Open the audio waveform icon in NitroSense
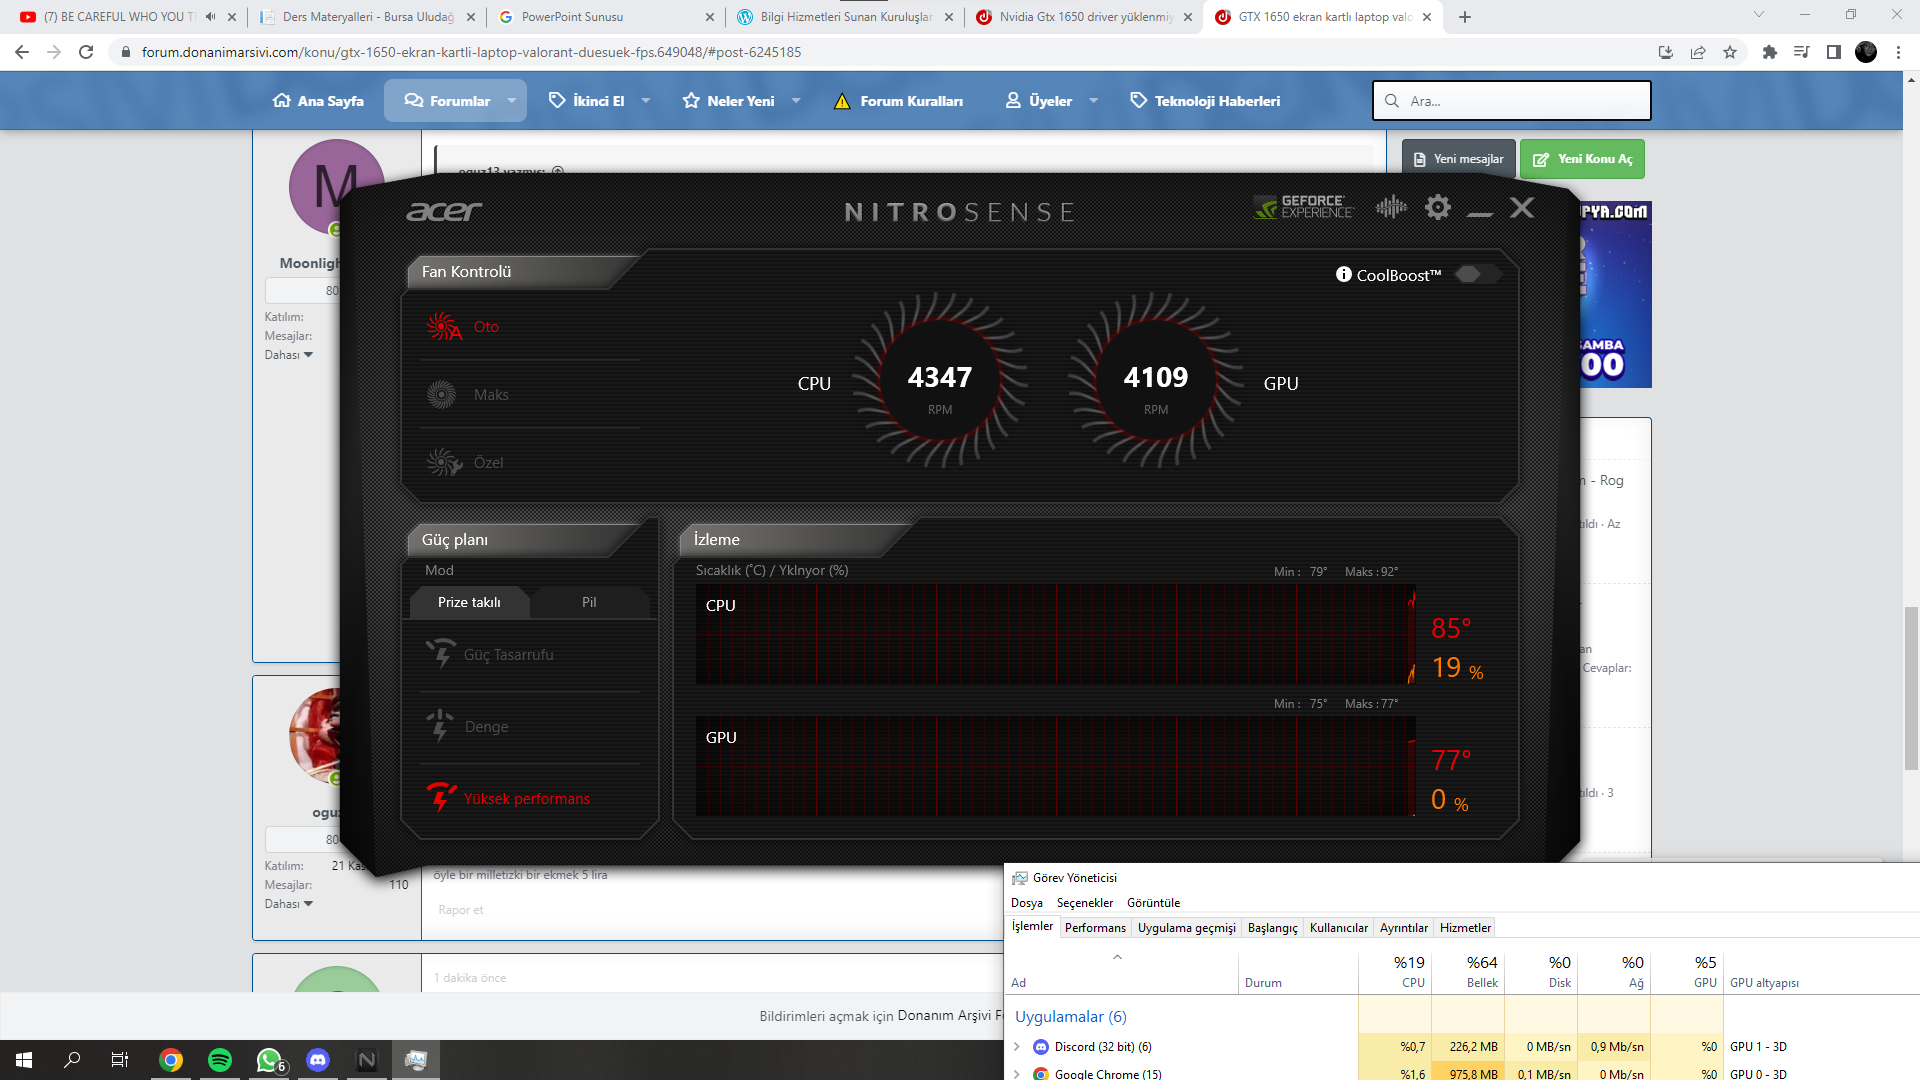The image size is (1920, 1080). [1390, 207]
